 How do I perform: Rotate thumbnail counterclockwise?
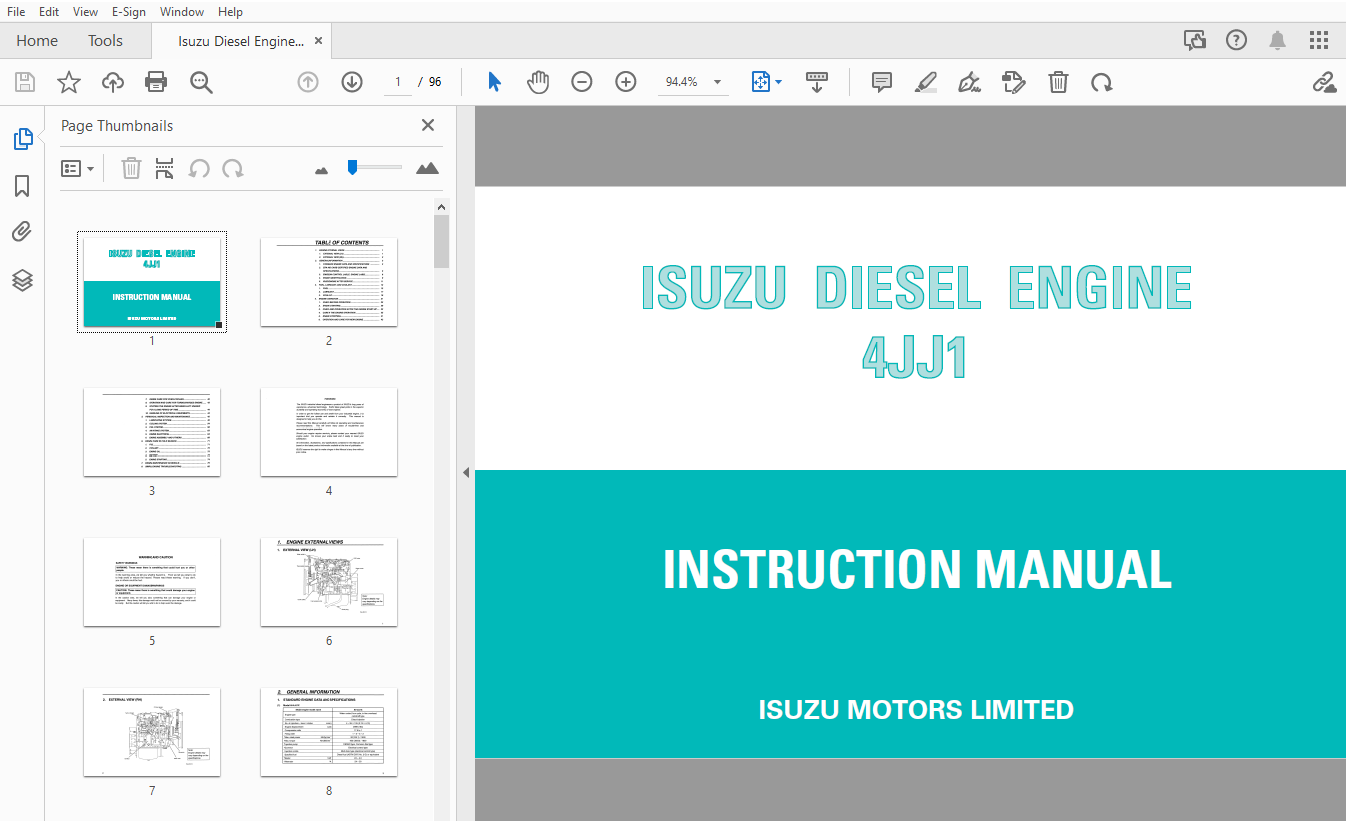pyautogui.click(x=199, y=168)
